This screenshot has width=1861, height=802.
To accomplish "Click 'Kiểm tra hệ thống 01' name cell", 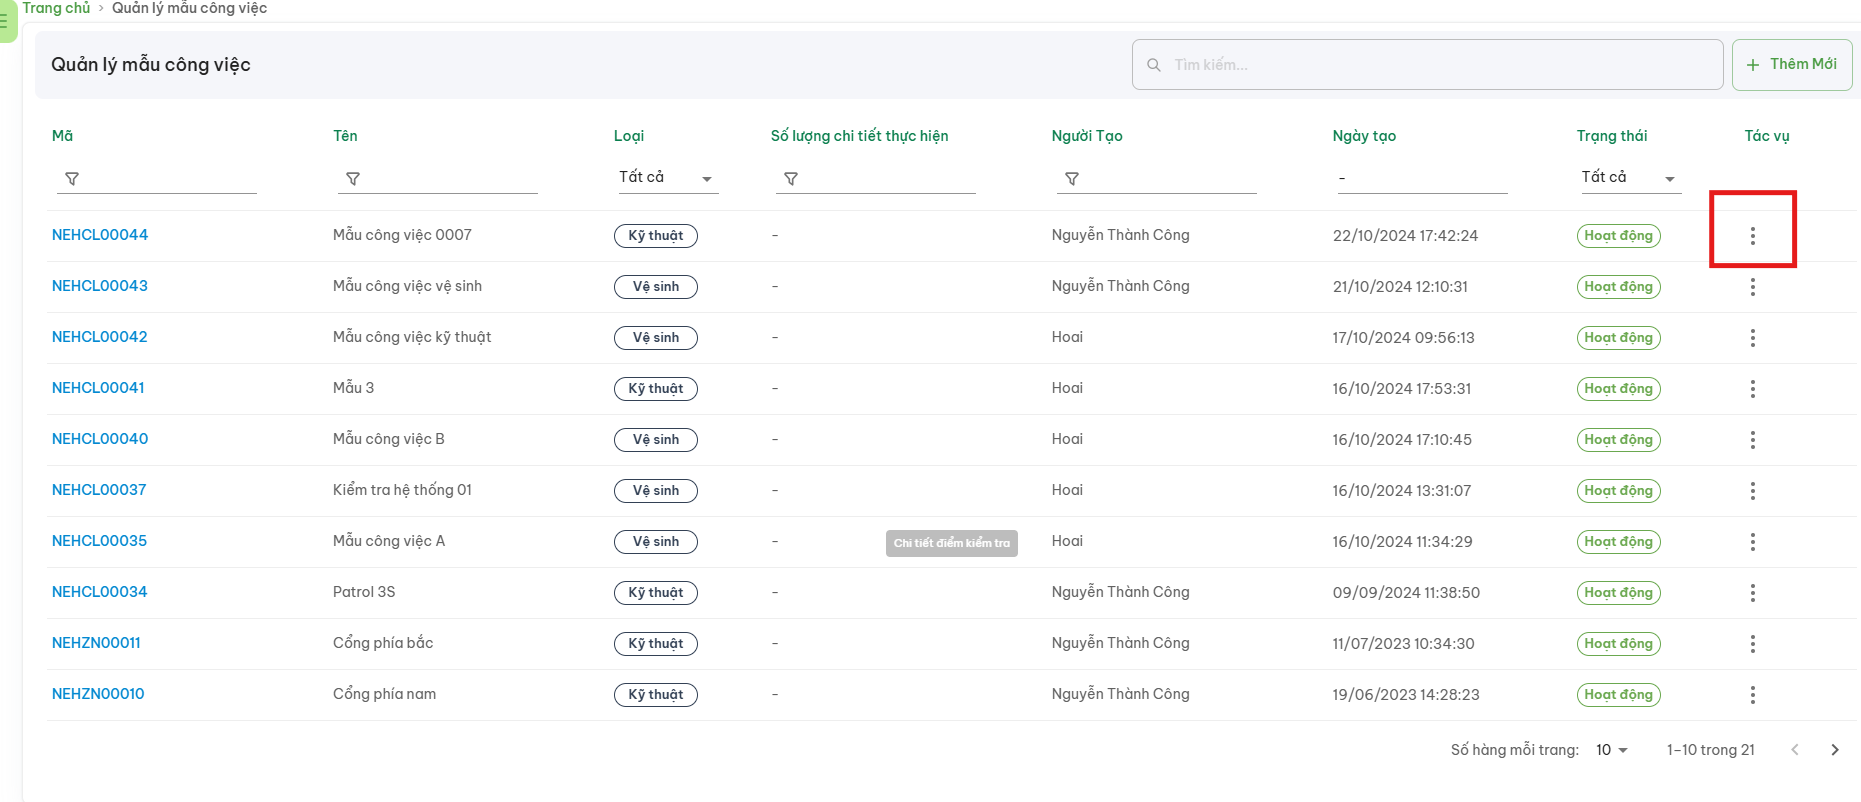I will click(402, 490).
